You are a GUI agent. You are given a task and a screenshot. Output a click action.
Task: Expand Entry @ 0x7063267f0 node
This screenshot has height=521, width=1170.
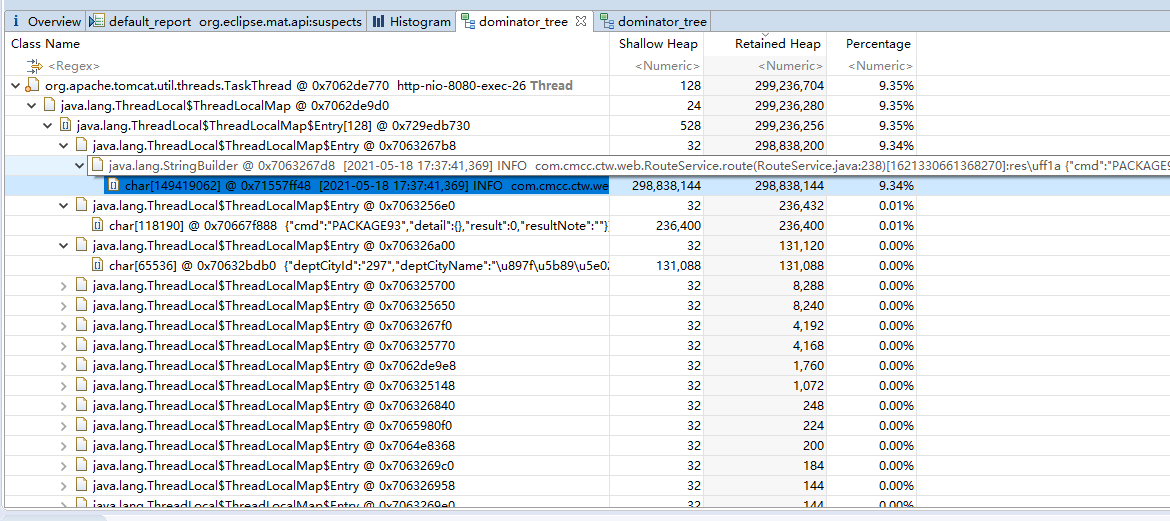point(63,325)
